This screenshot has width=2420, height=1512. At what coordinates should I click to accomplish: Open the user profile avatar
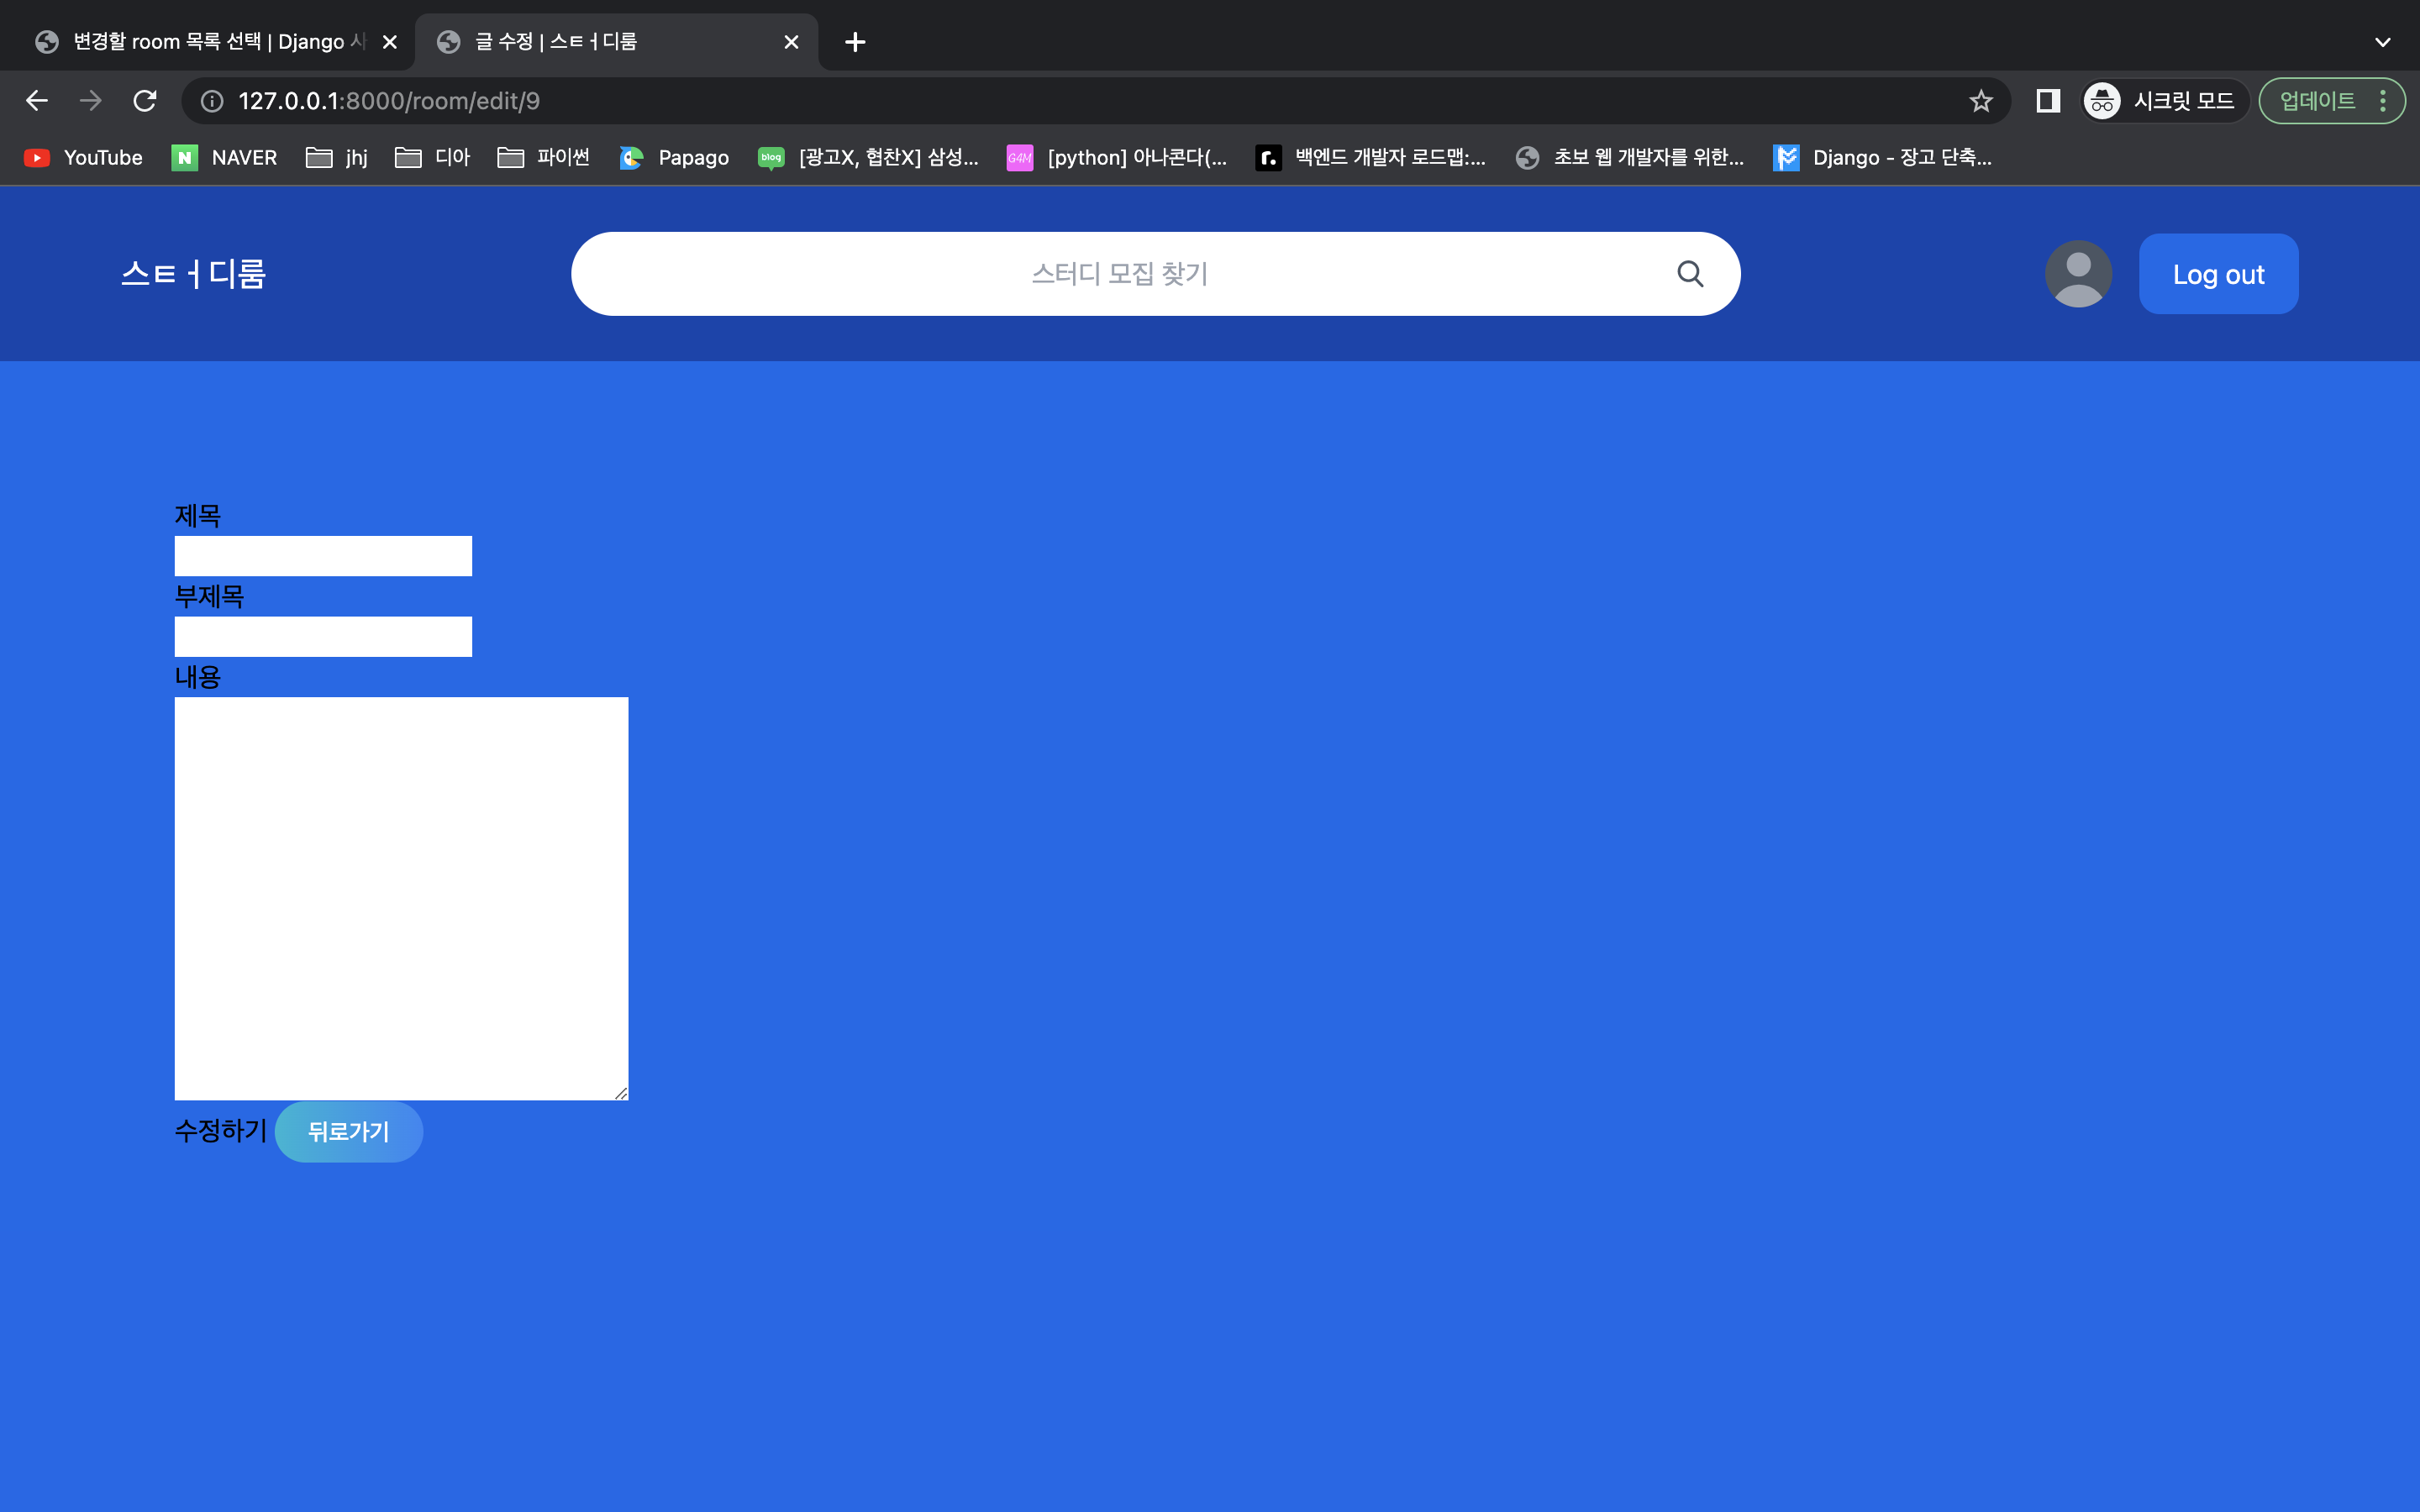(x=2078, y=274)
